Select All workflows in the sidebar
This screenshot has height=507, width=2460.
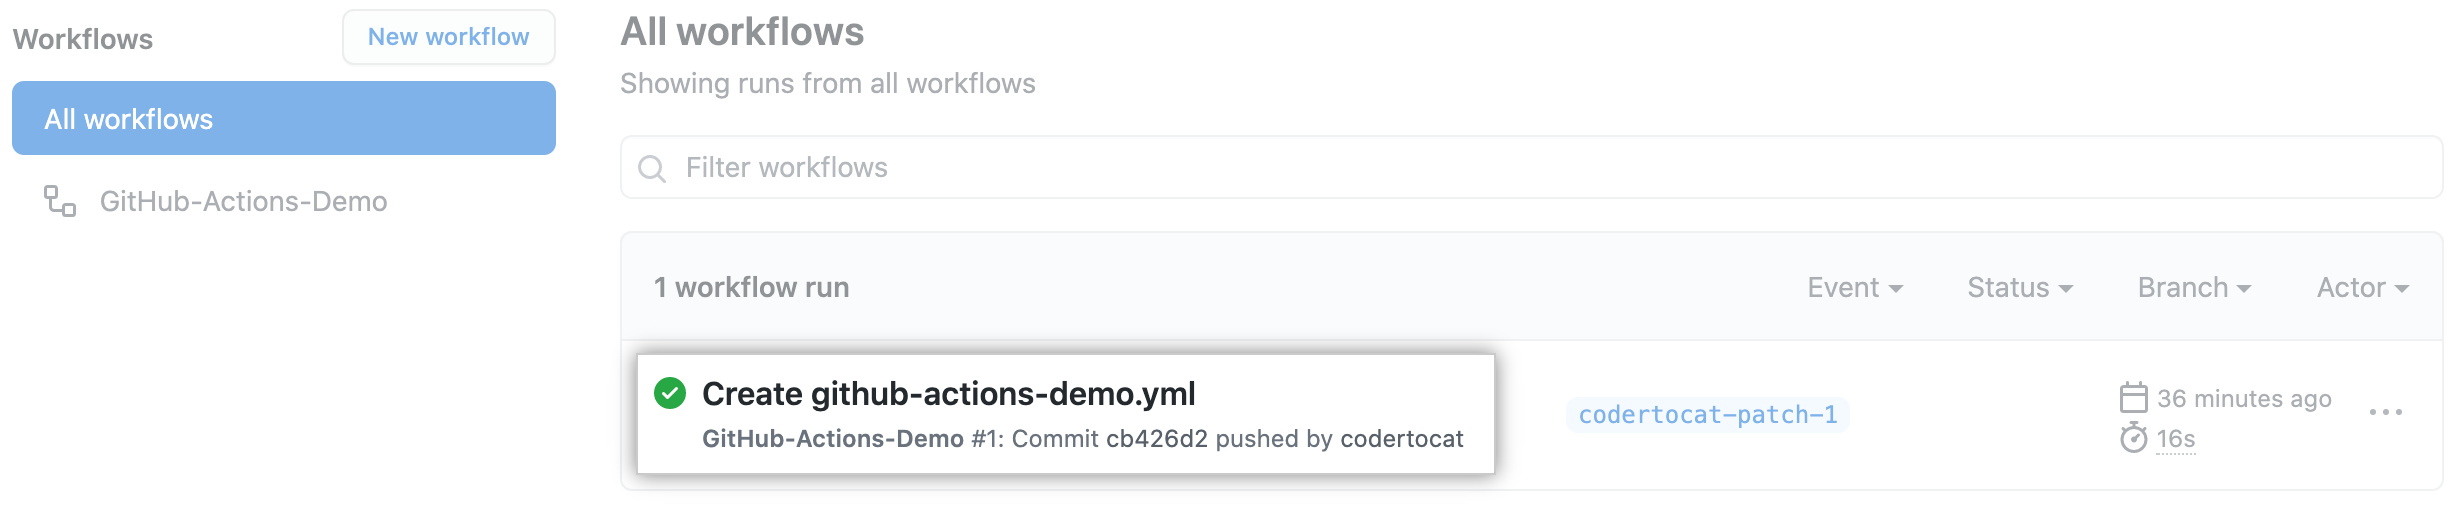(x=284, y=119)
